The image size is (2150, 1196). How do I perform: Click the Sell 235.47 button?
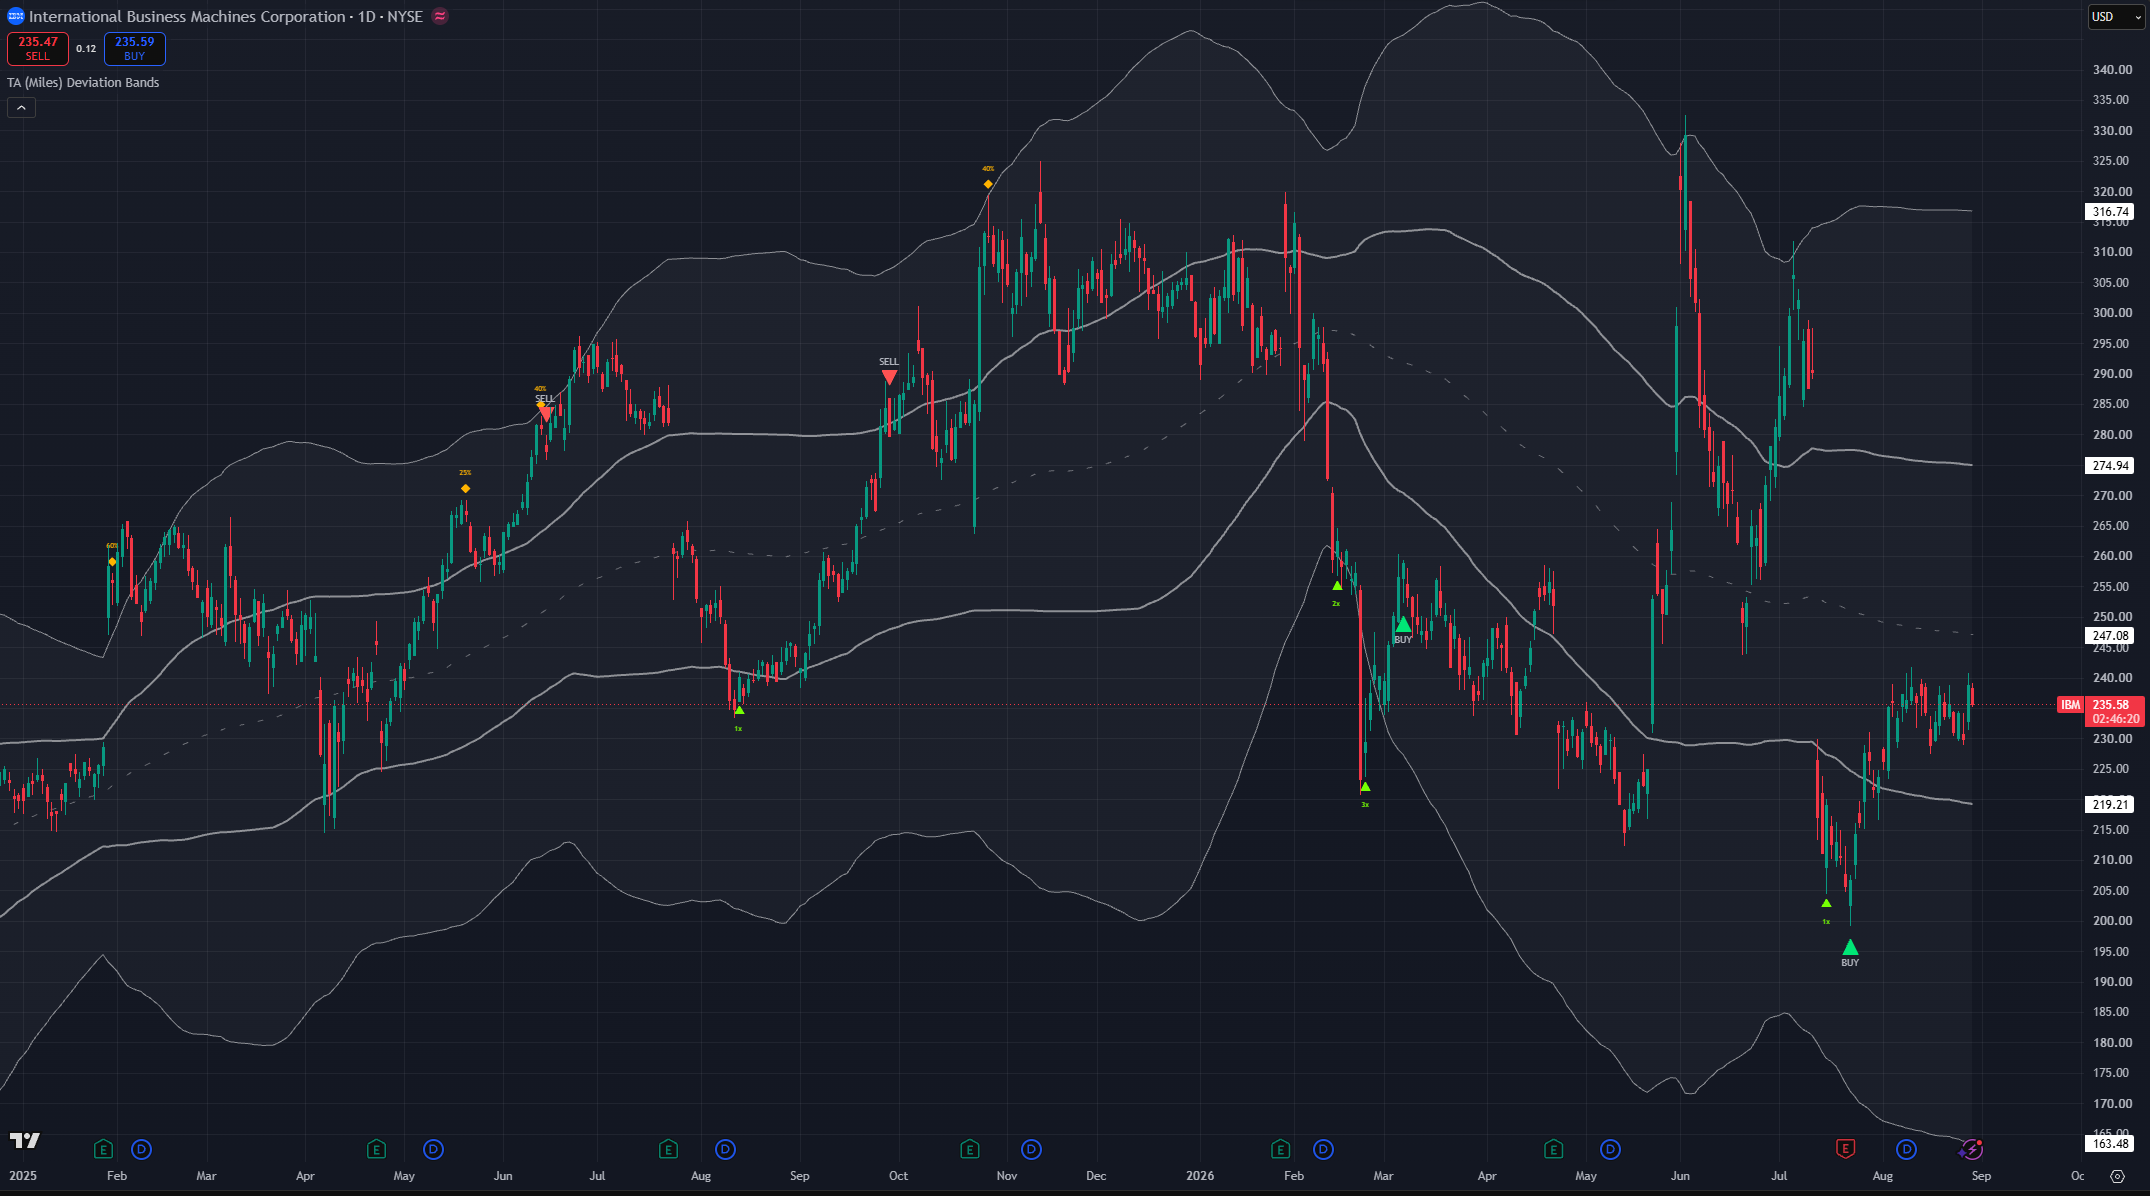(38, 48)
